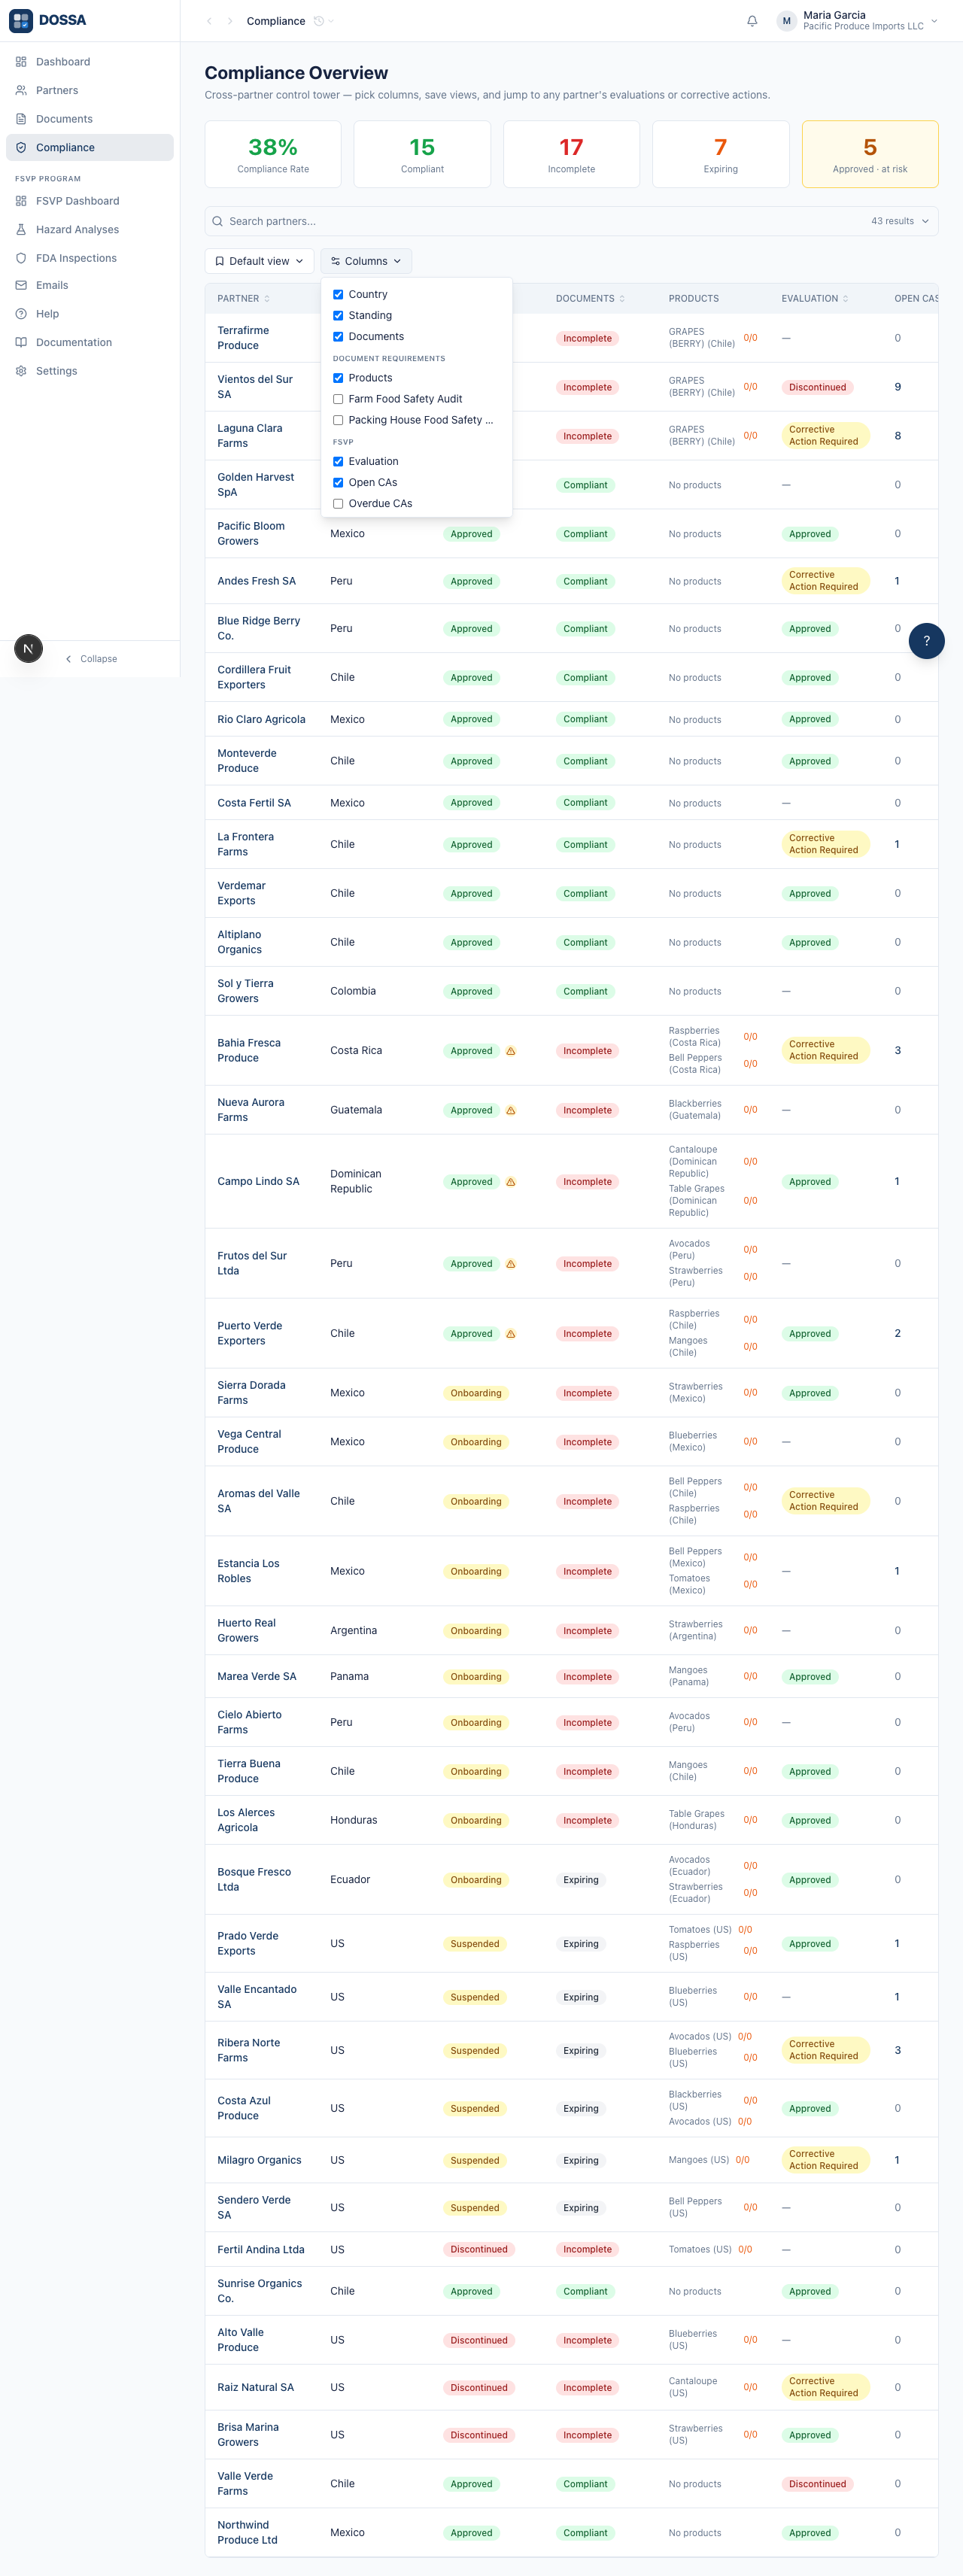This screenshot has height=2576, width=963.
Task: Enable Packing House Food Safety column
Action: pos(338,420)
